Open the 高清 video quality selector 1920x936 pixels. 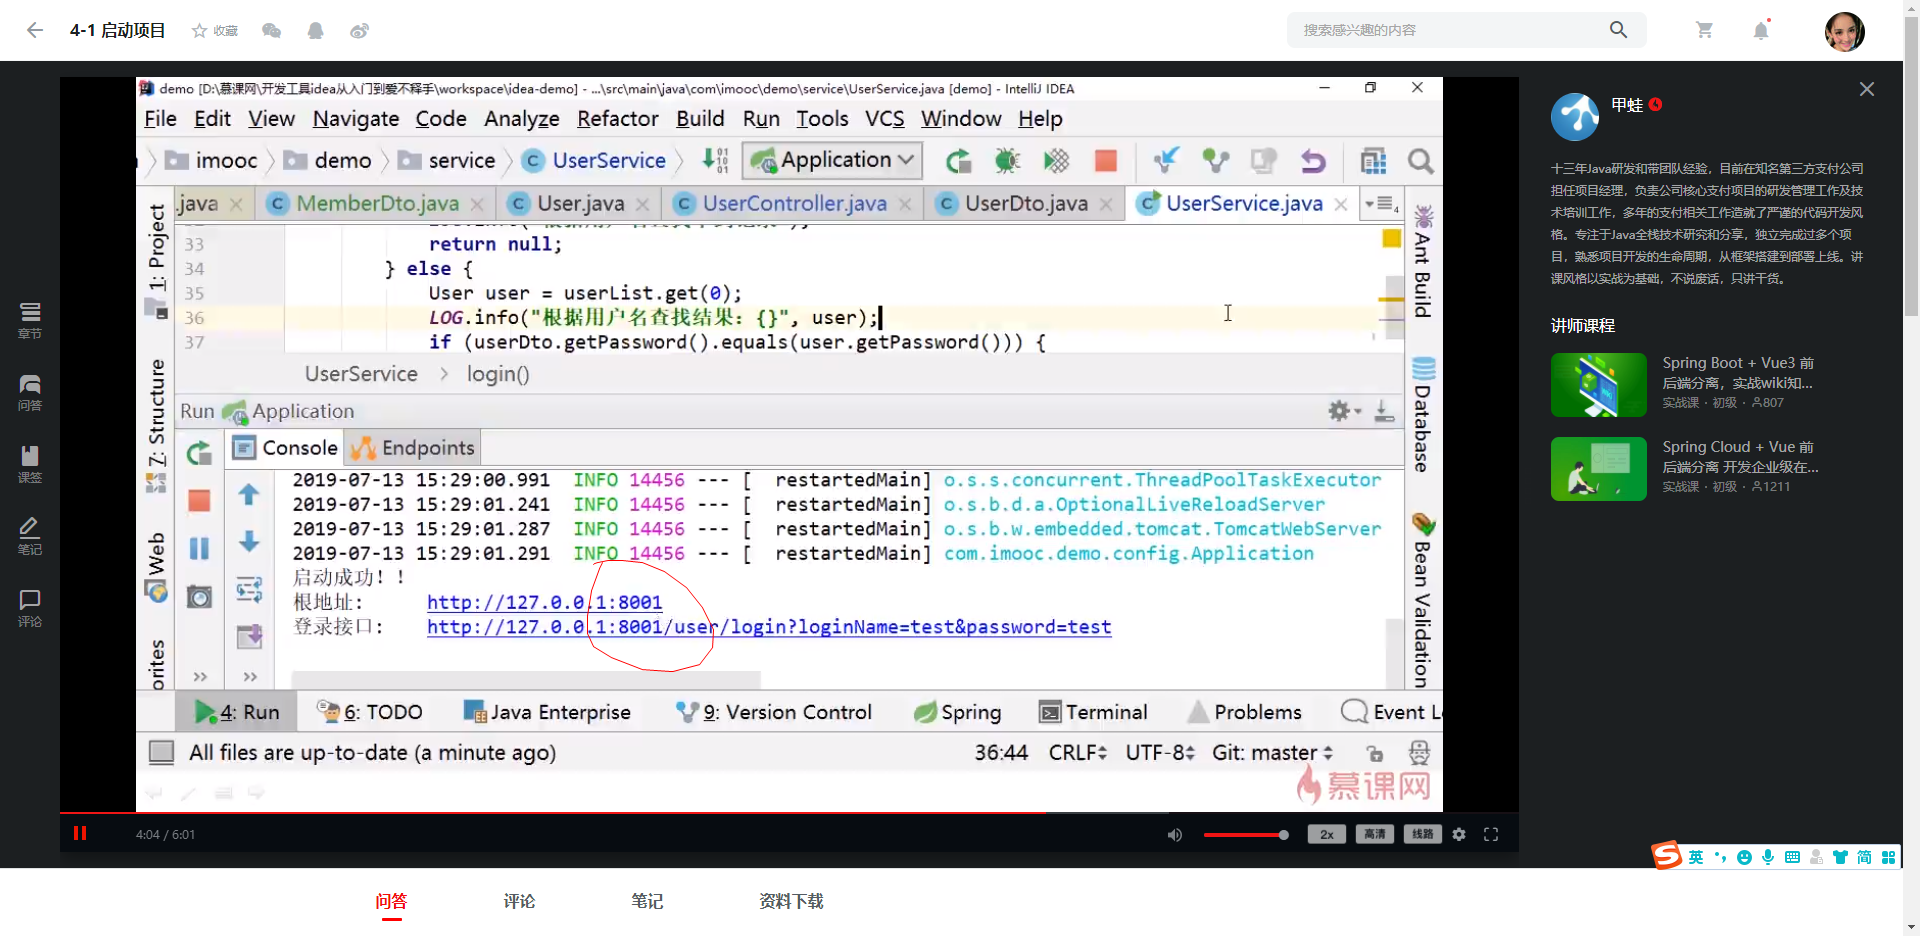tap(1375, 834)
